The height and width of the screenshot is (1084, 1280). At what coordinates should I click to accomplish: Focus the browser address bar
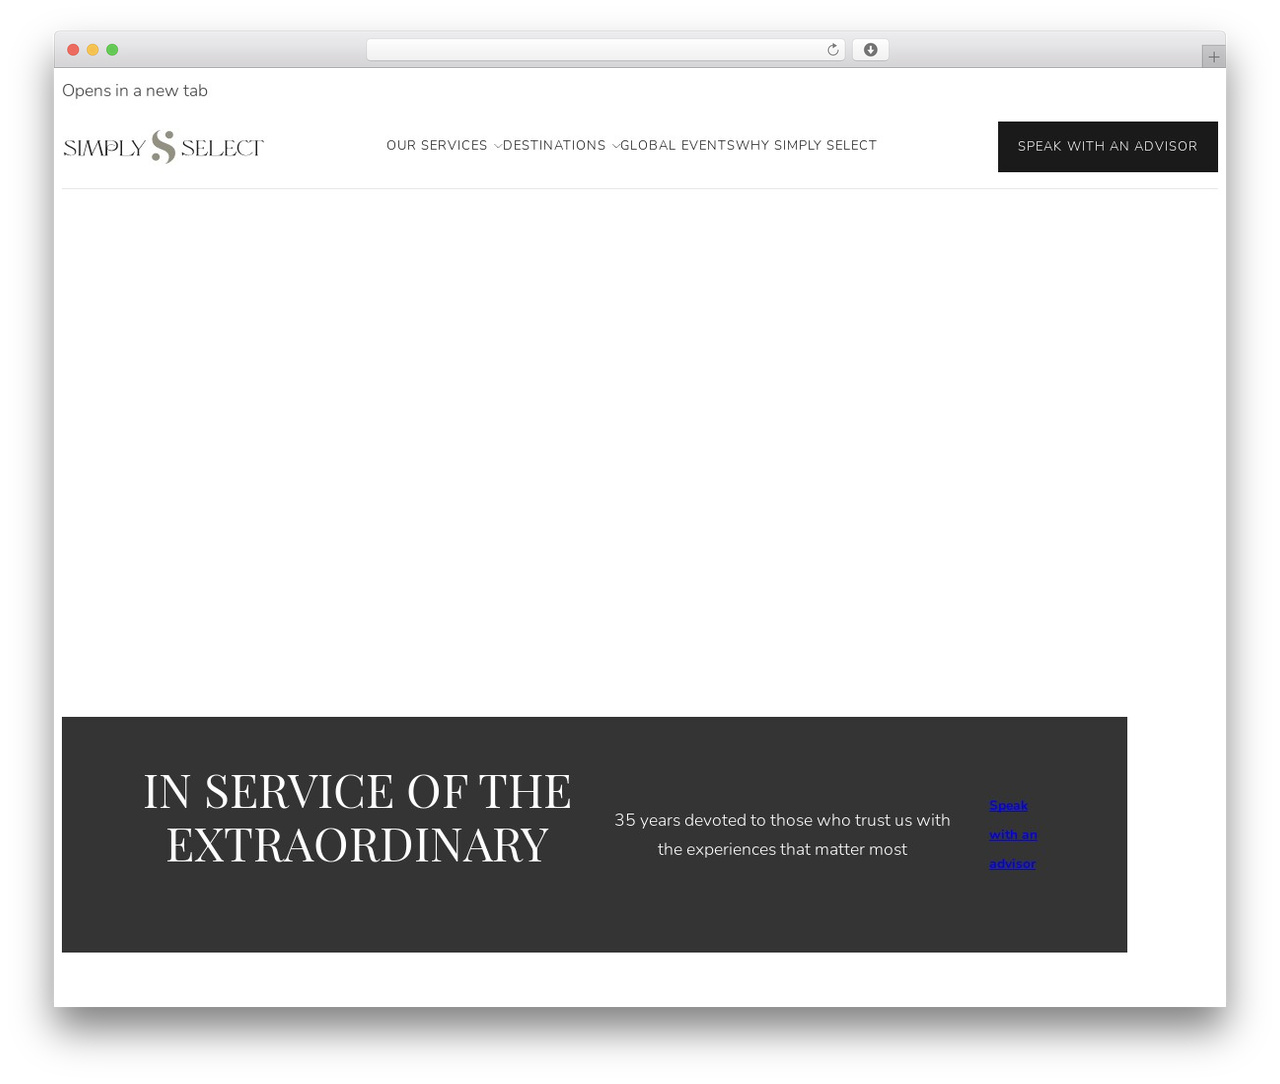coord(605,50)
